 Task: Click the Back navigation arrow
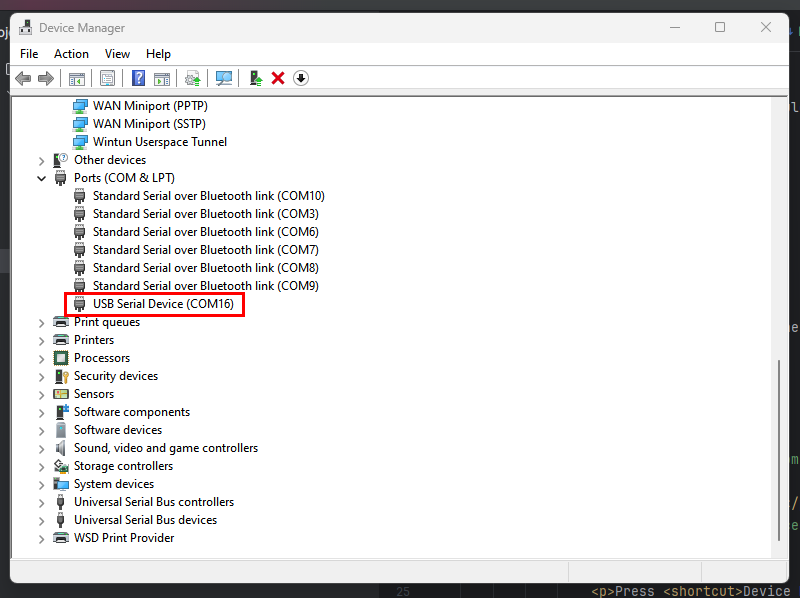pos(23,77)
